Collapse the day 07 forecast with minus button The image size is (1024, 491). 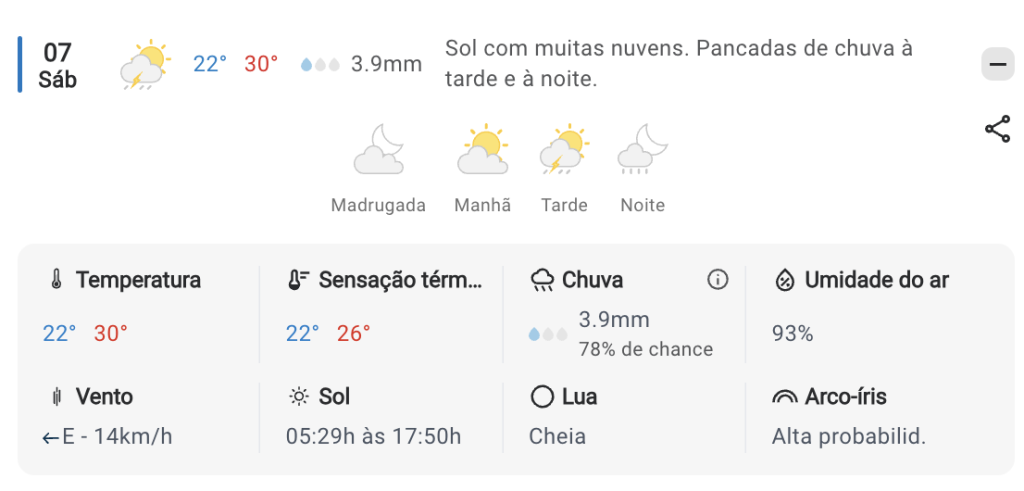997,65
